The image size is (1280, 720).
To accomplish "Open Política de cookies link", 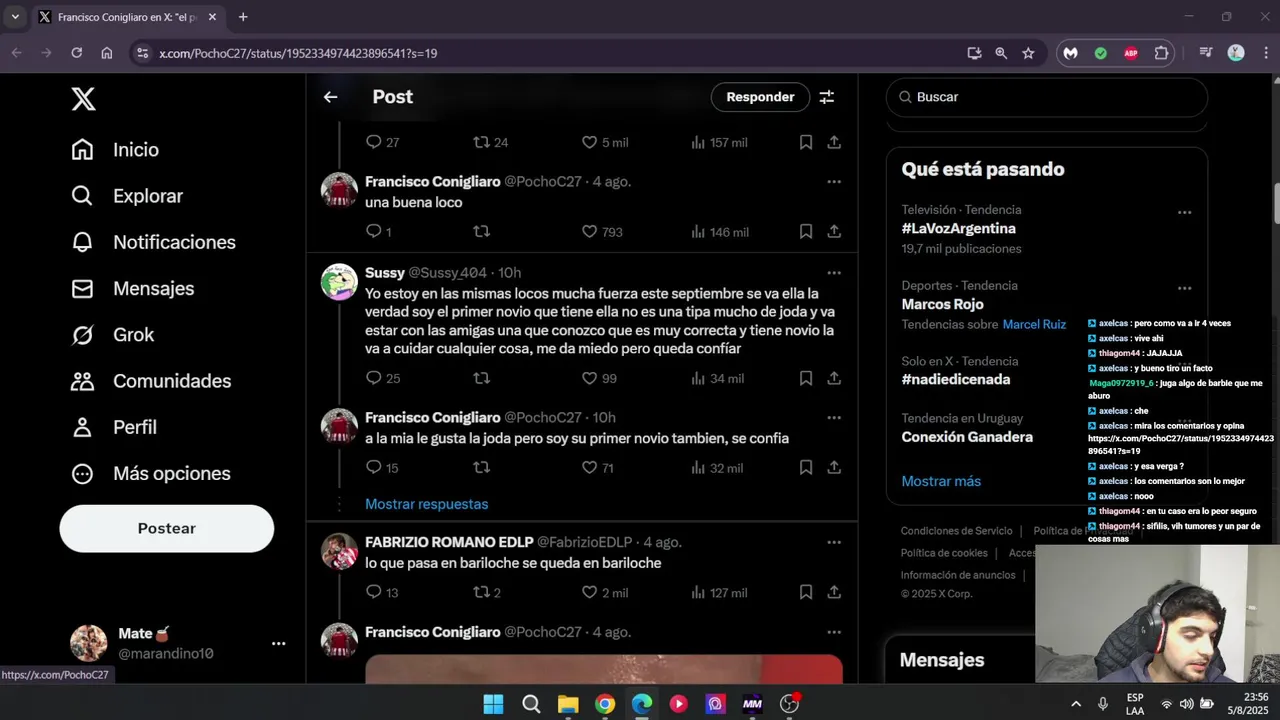I will [x=944, y=553].
